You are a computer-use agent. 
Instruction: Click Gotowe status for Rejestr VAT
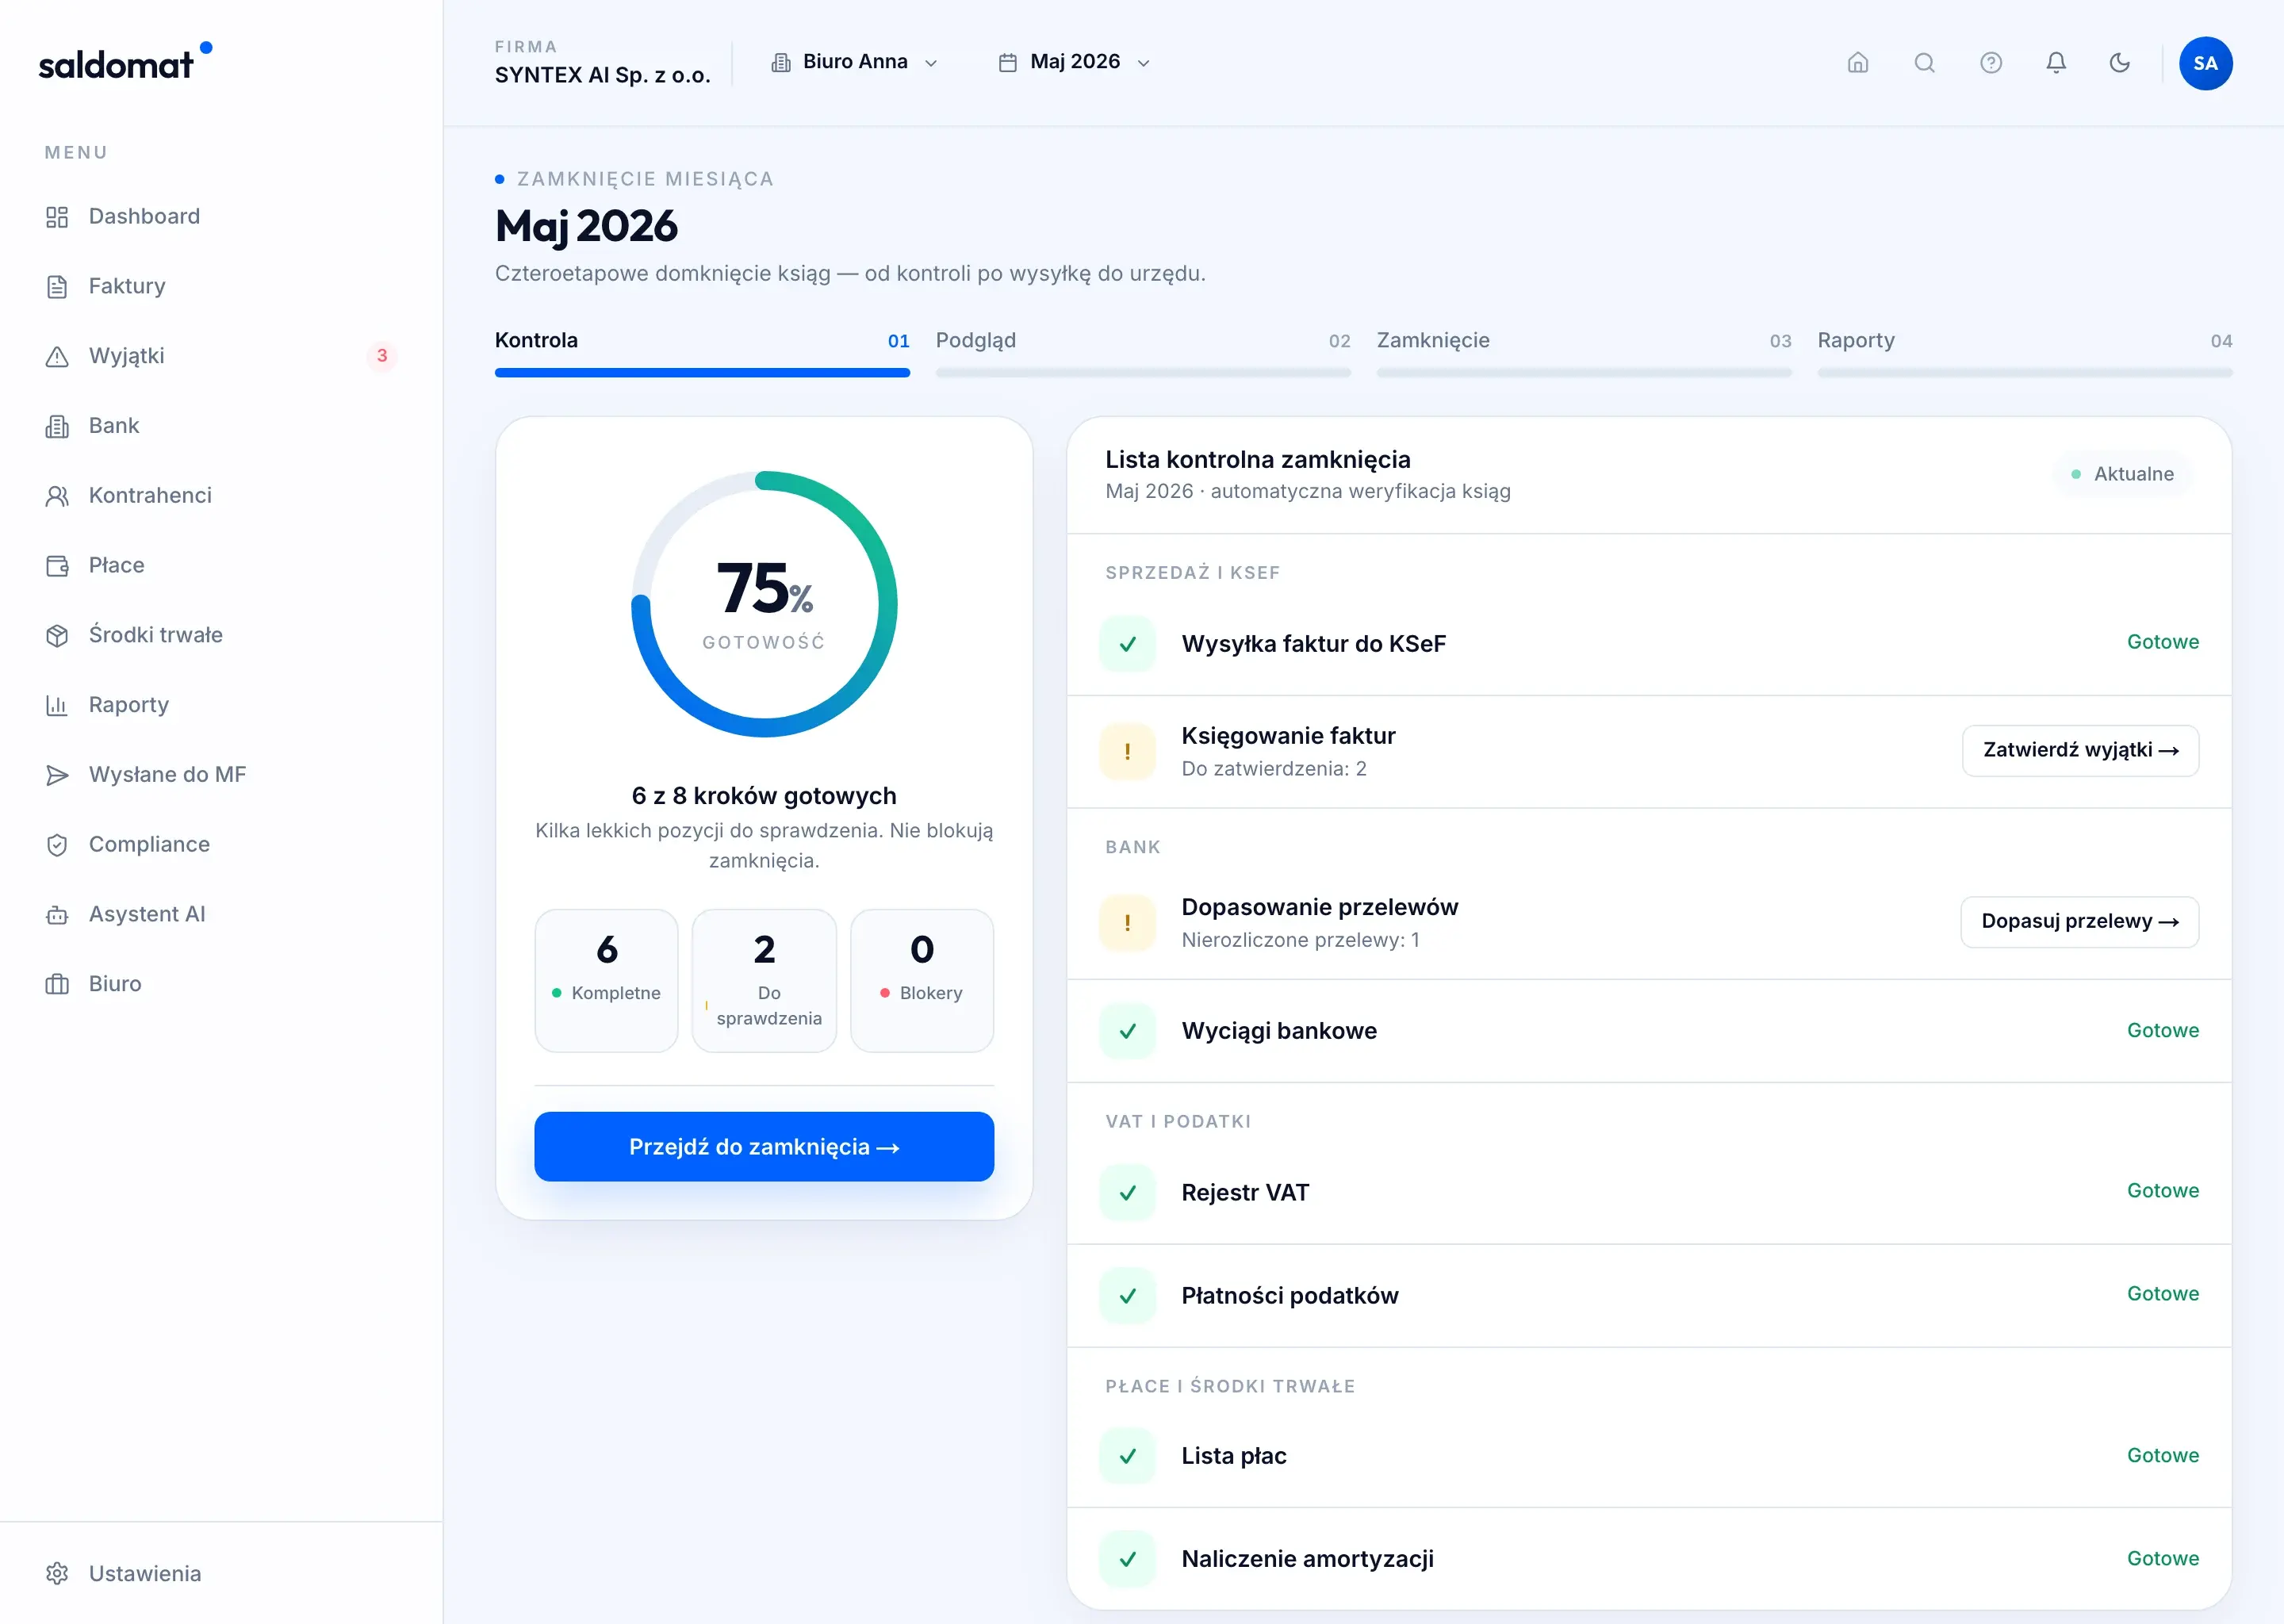[x=2163, y=1190]
